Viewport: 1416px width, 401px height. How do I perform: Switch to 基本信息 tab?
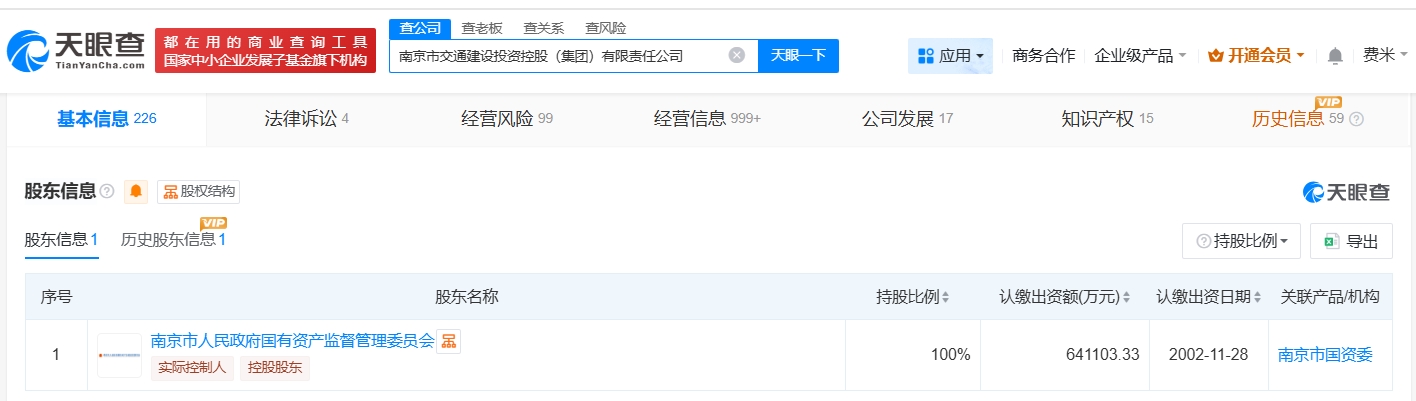click(107, 119)
